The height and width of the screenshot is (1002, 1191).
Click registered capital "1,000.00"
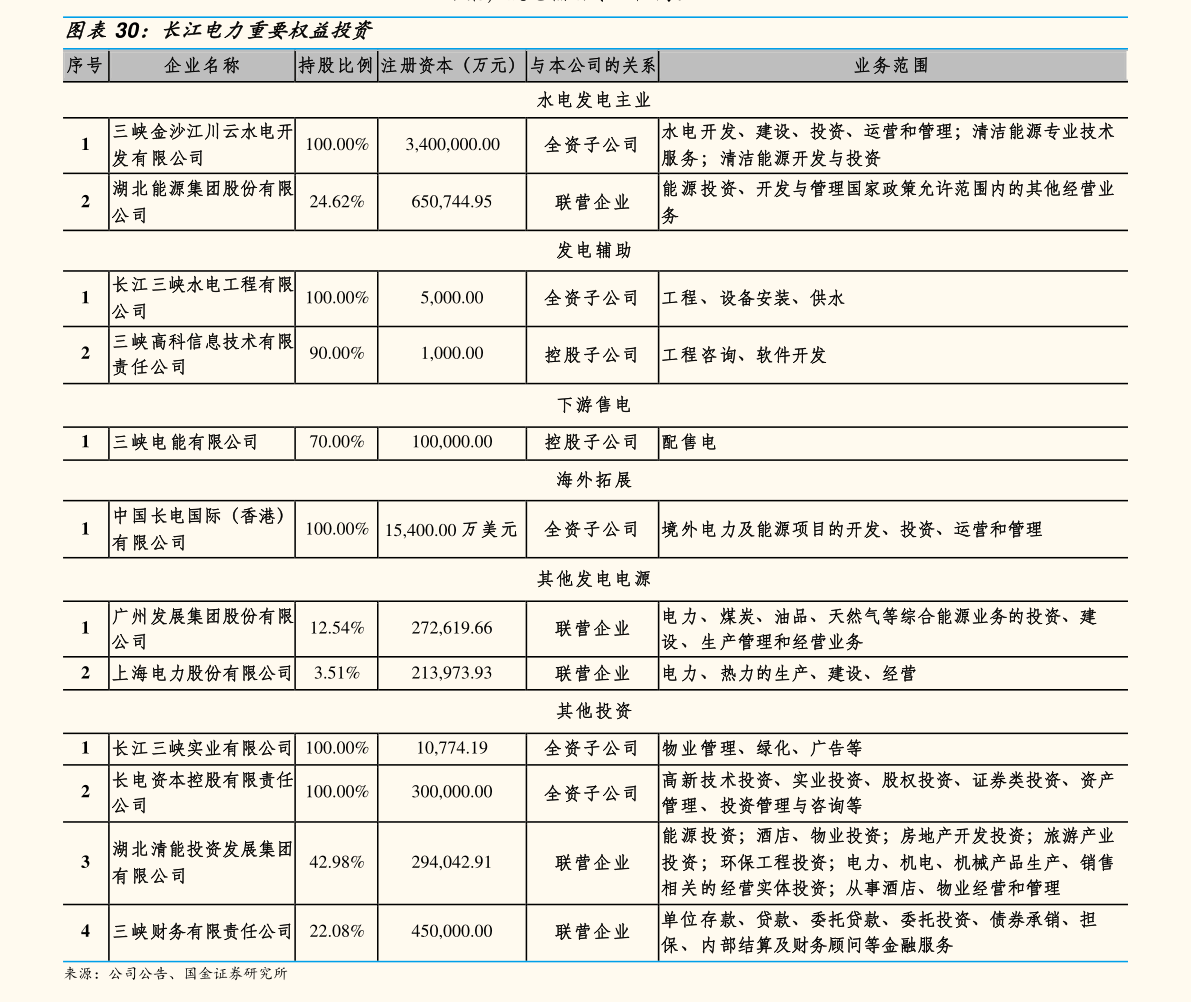pos(452,353)
